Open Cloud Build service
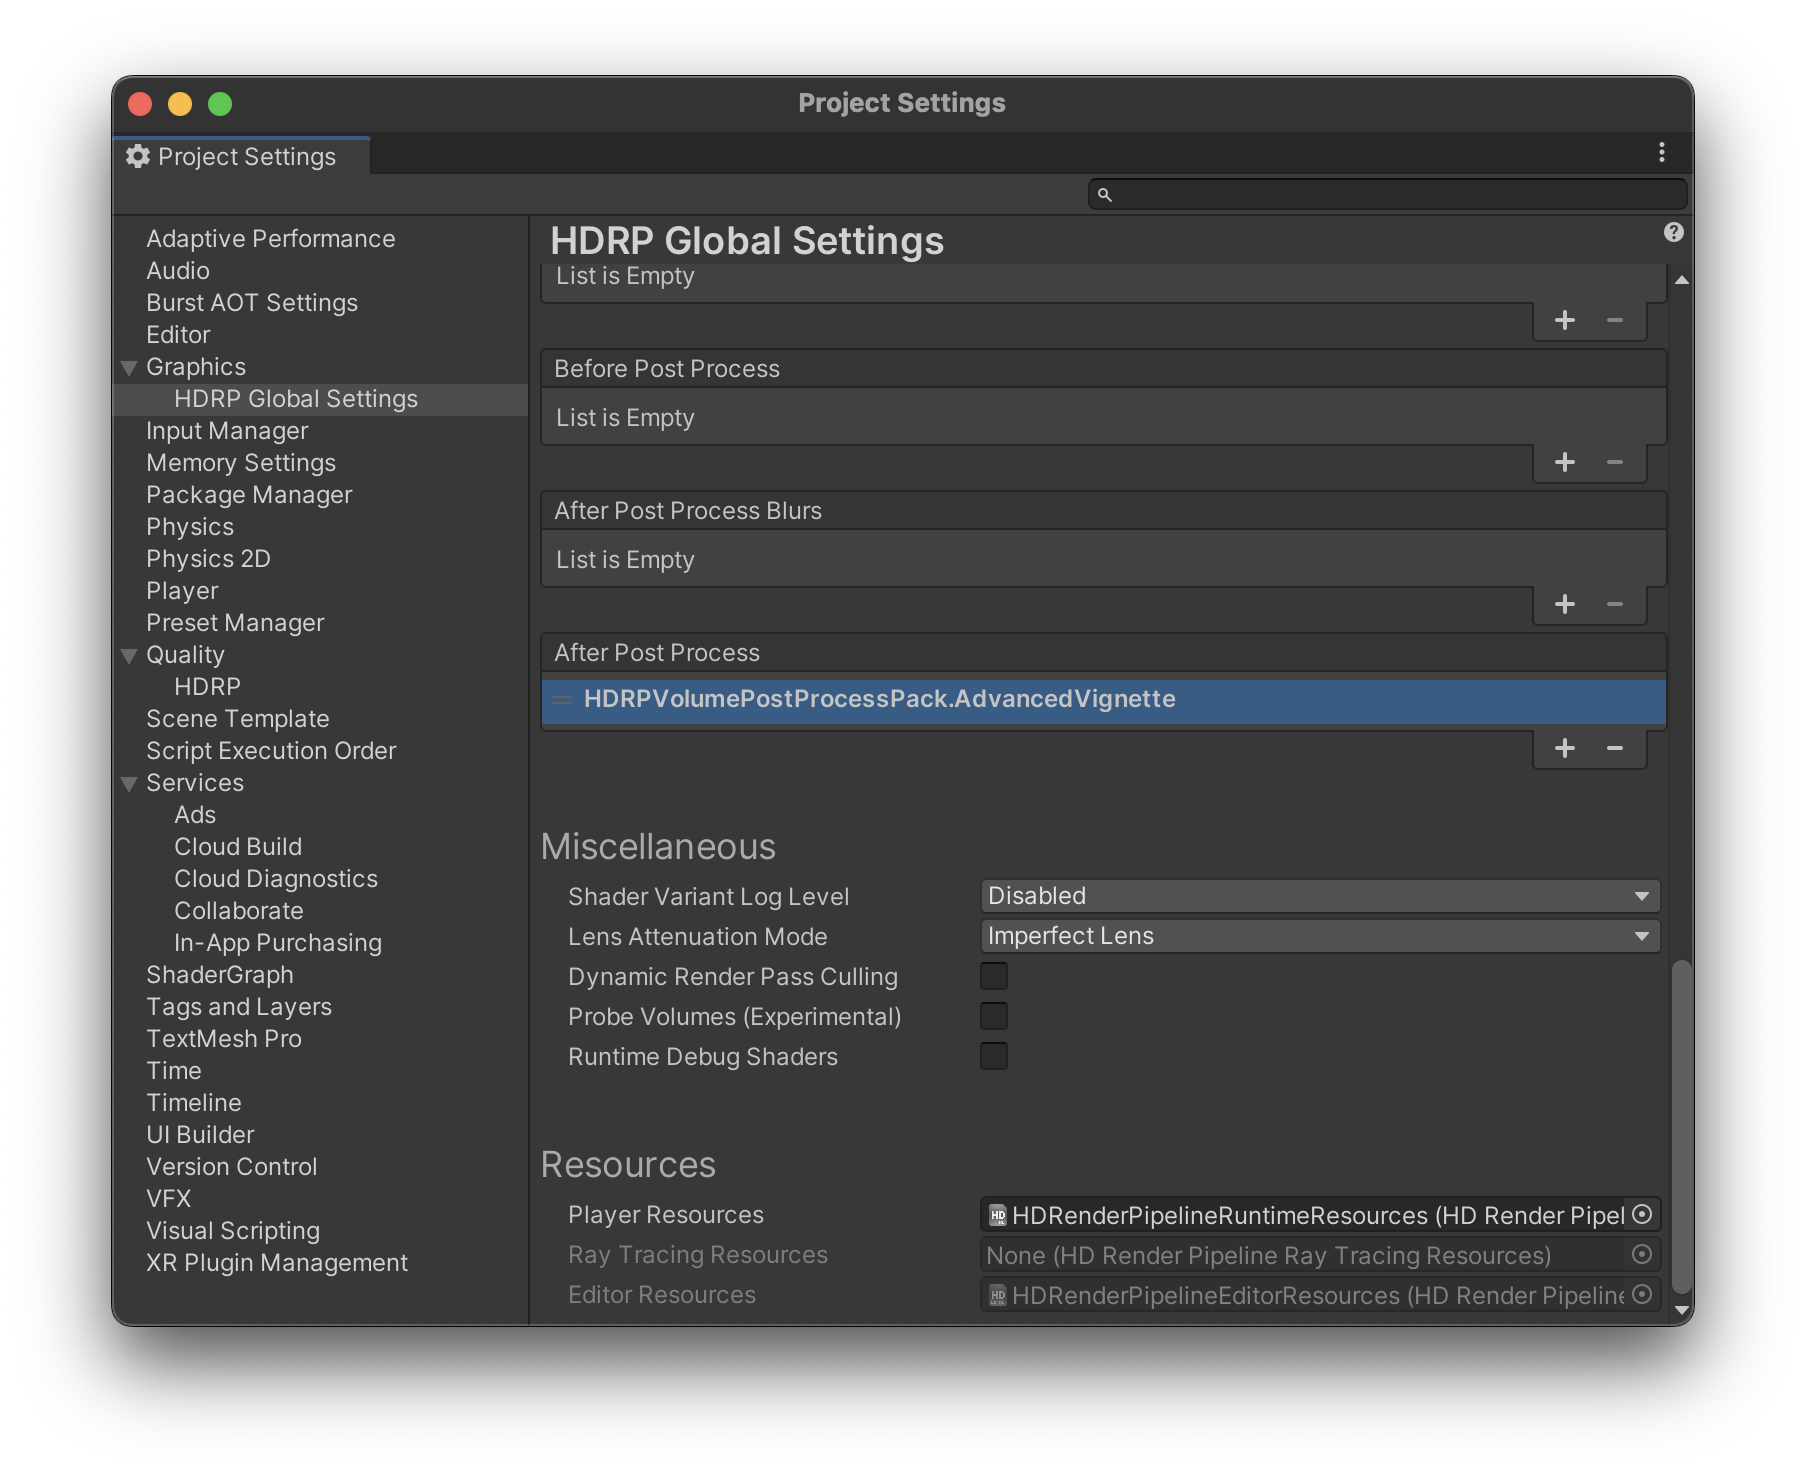The image size is (1806, 1474). tap(238, 847)
